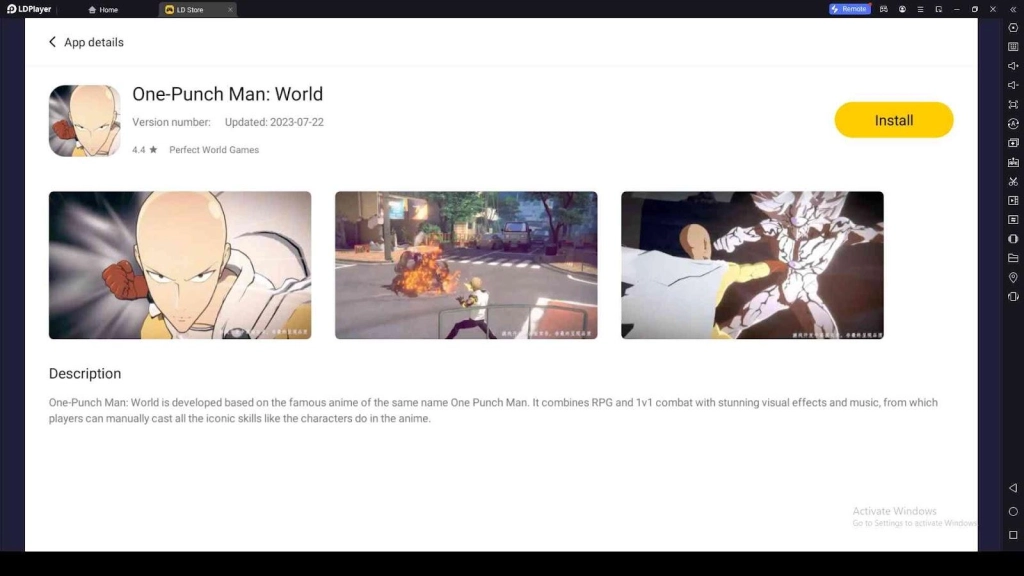Tap the Android home circle button
Screen dimensions: 1024x576
click(1013, 511)
